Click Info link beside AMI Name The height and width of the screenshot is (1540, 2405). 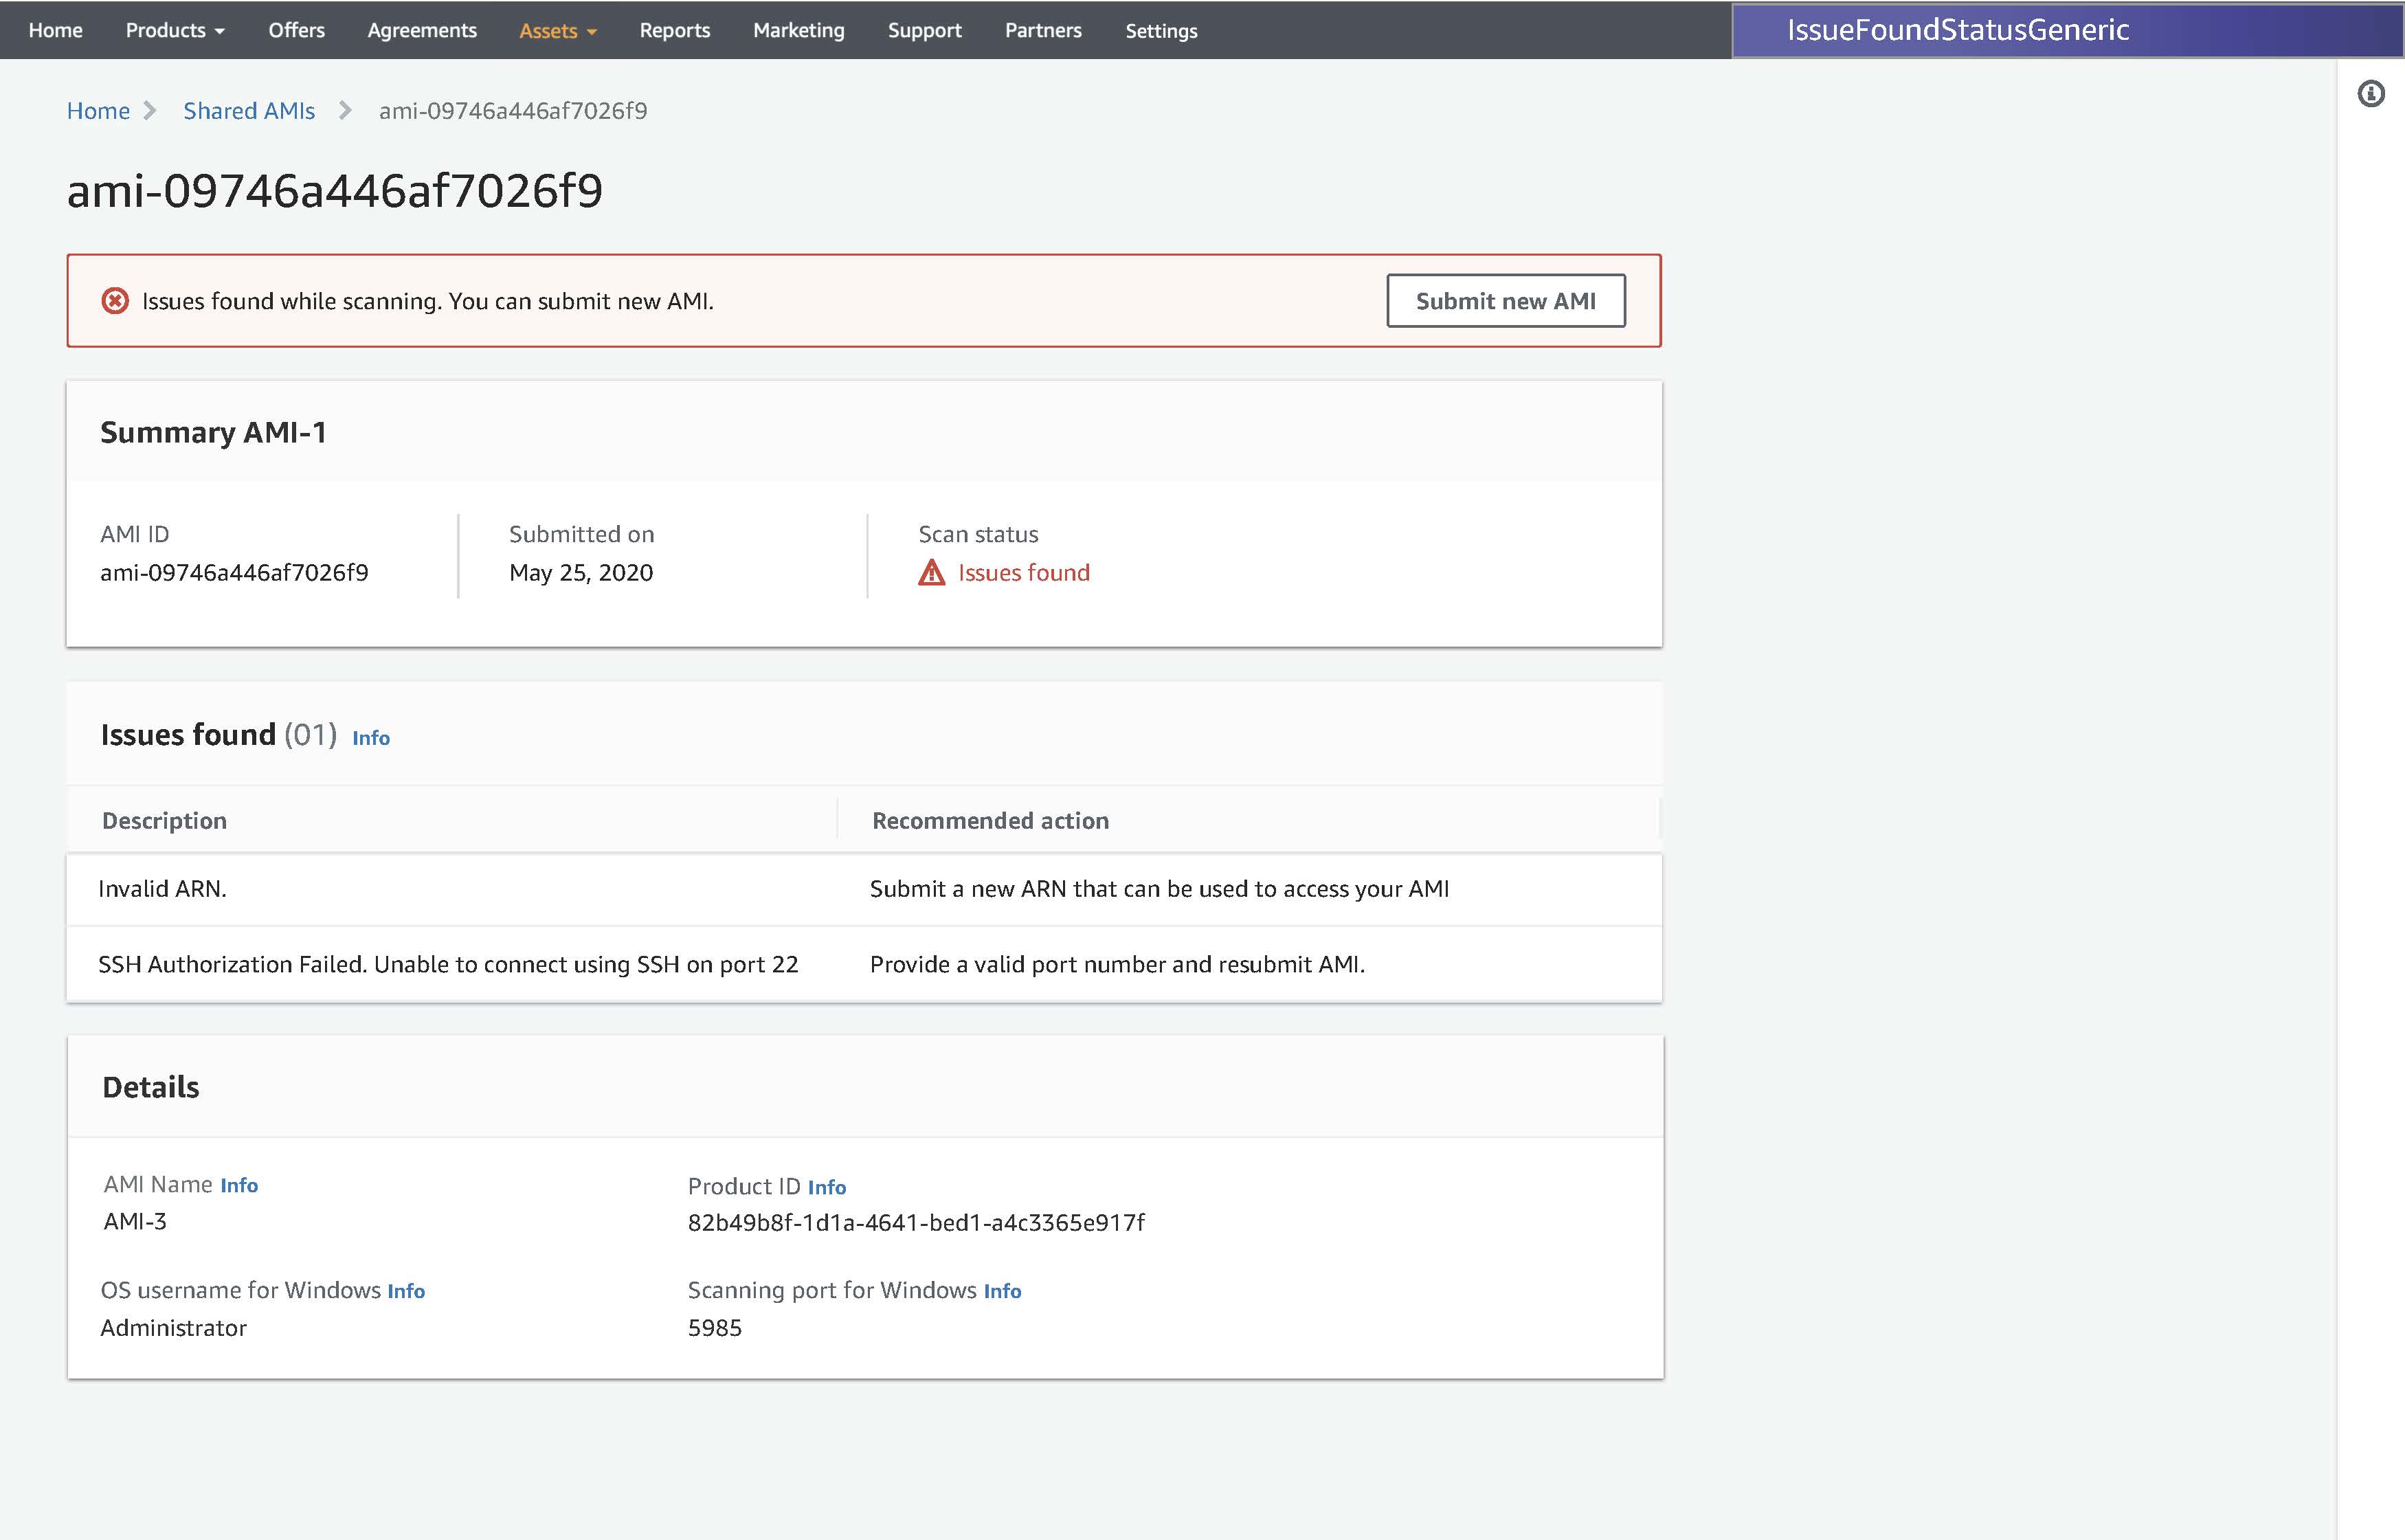point(239,1185)
